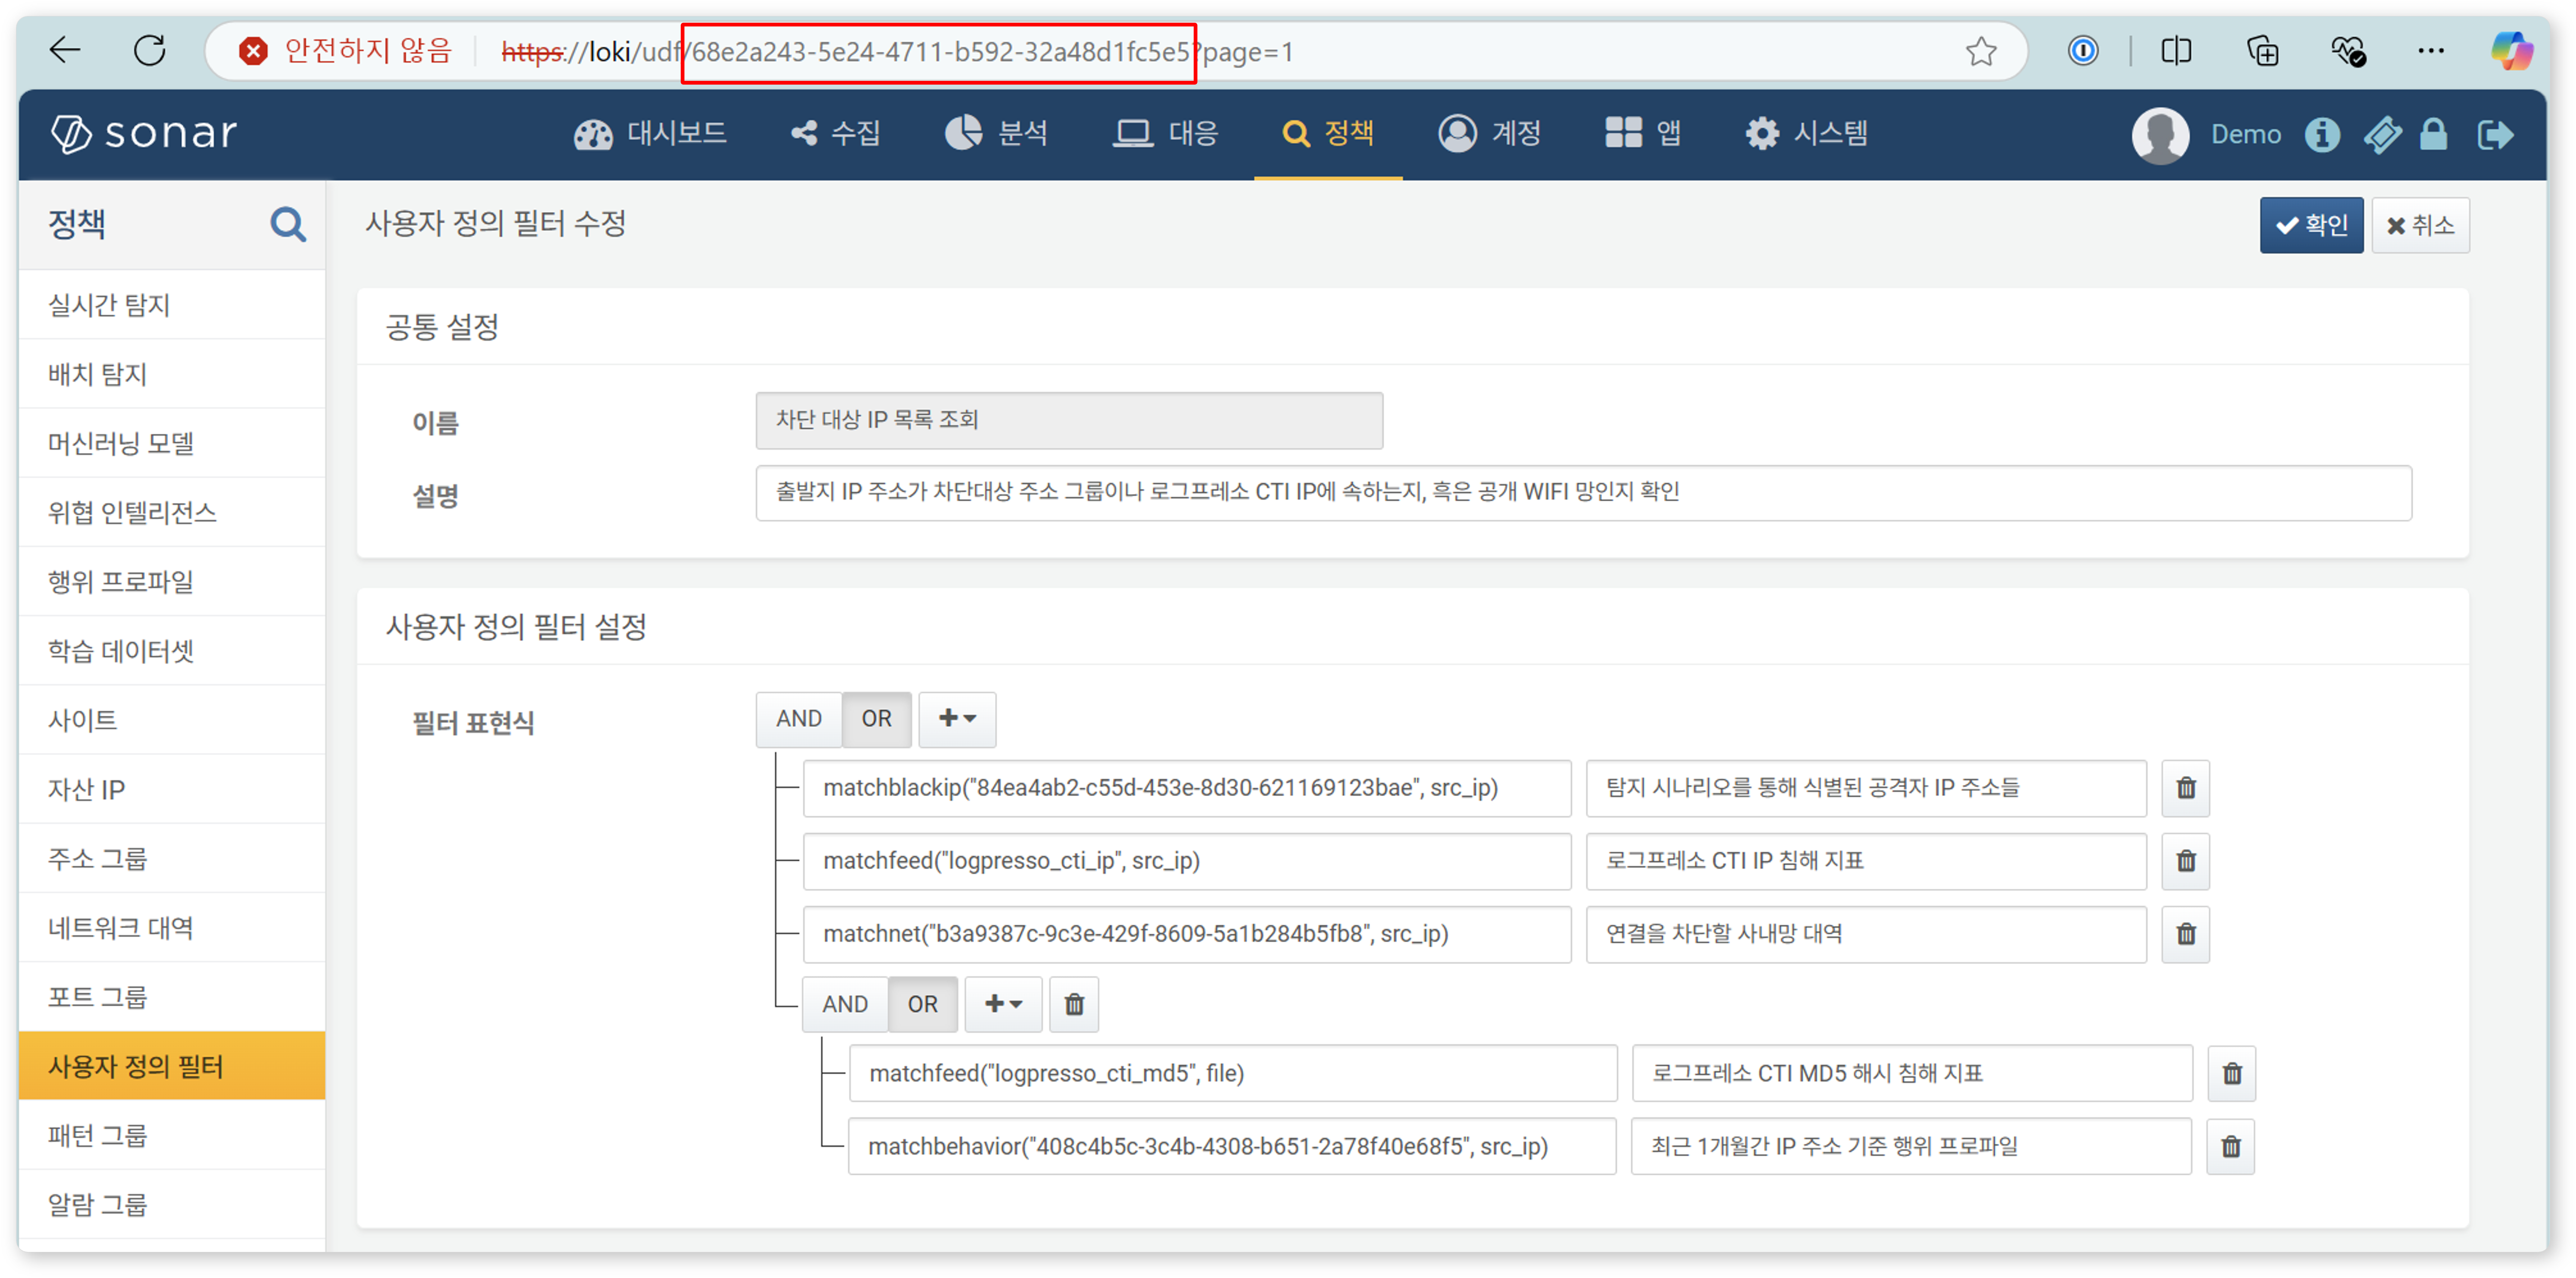
Task: Open 자산 IP in the sidebar
Action: 172,789
